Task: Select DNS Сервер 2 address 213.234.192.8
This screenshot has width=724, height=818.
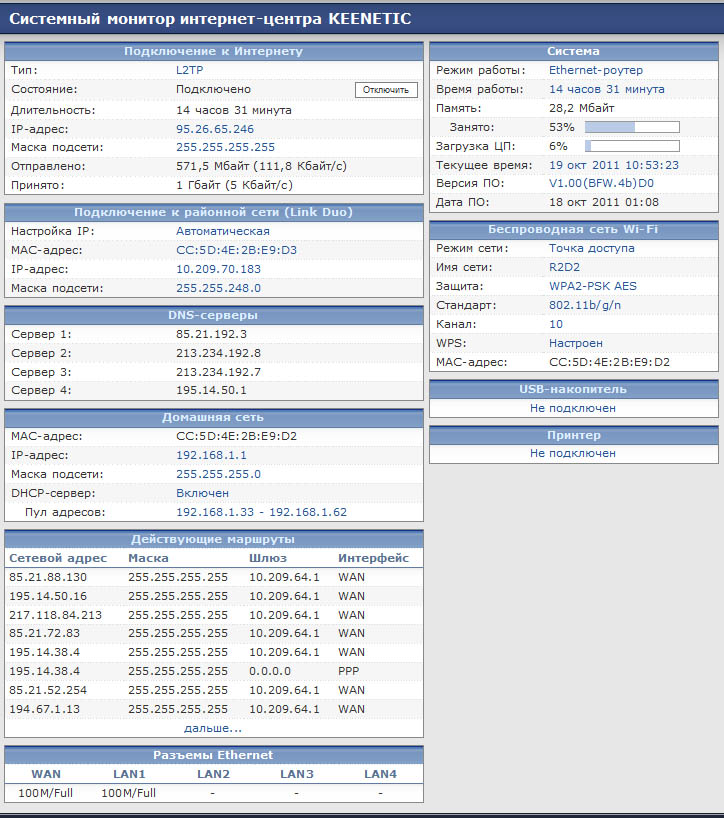Action: (218, 353)
